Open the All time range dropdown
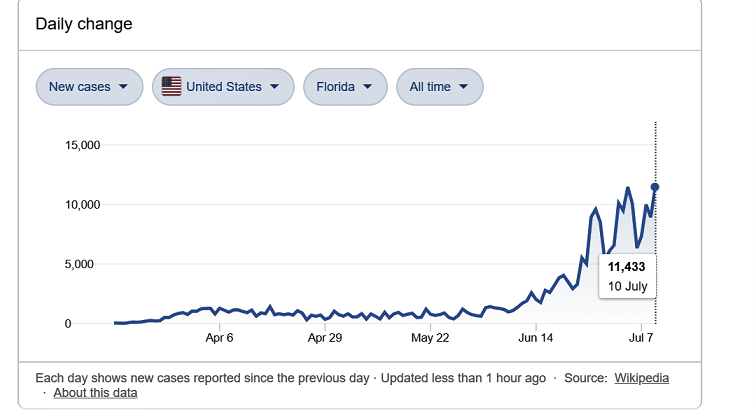Image resolution: width=754 pixels, height=411 pixels. 439,87
